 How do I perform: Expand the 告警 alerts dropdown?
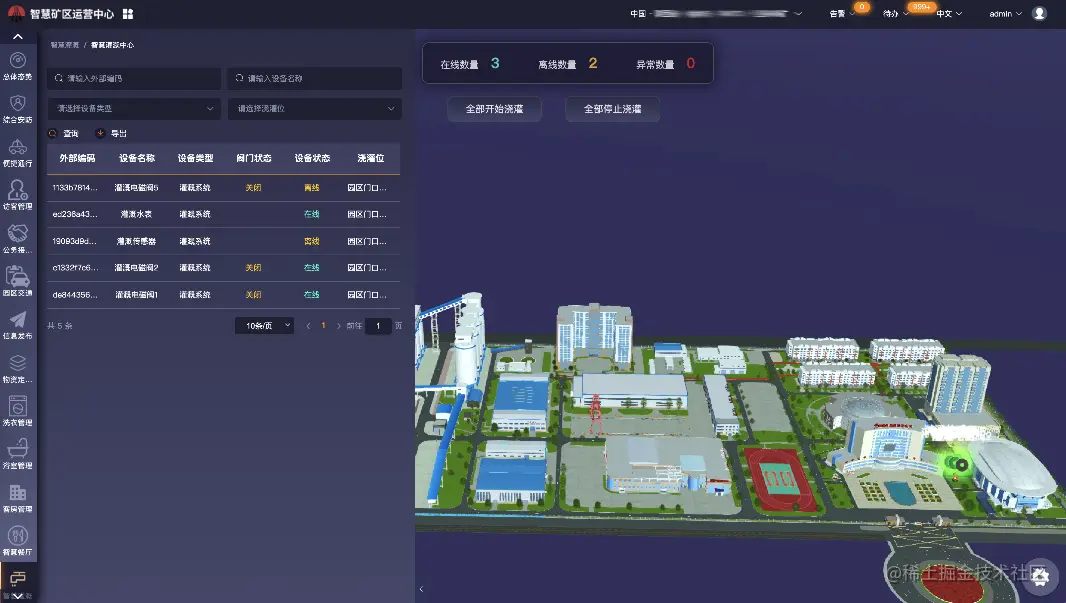842,14
